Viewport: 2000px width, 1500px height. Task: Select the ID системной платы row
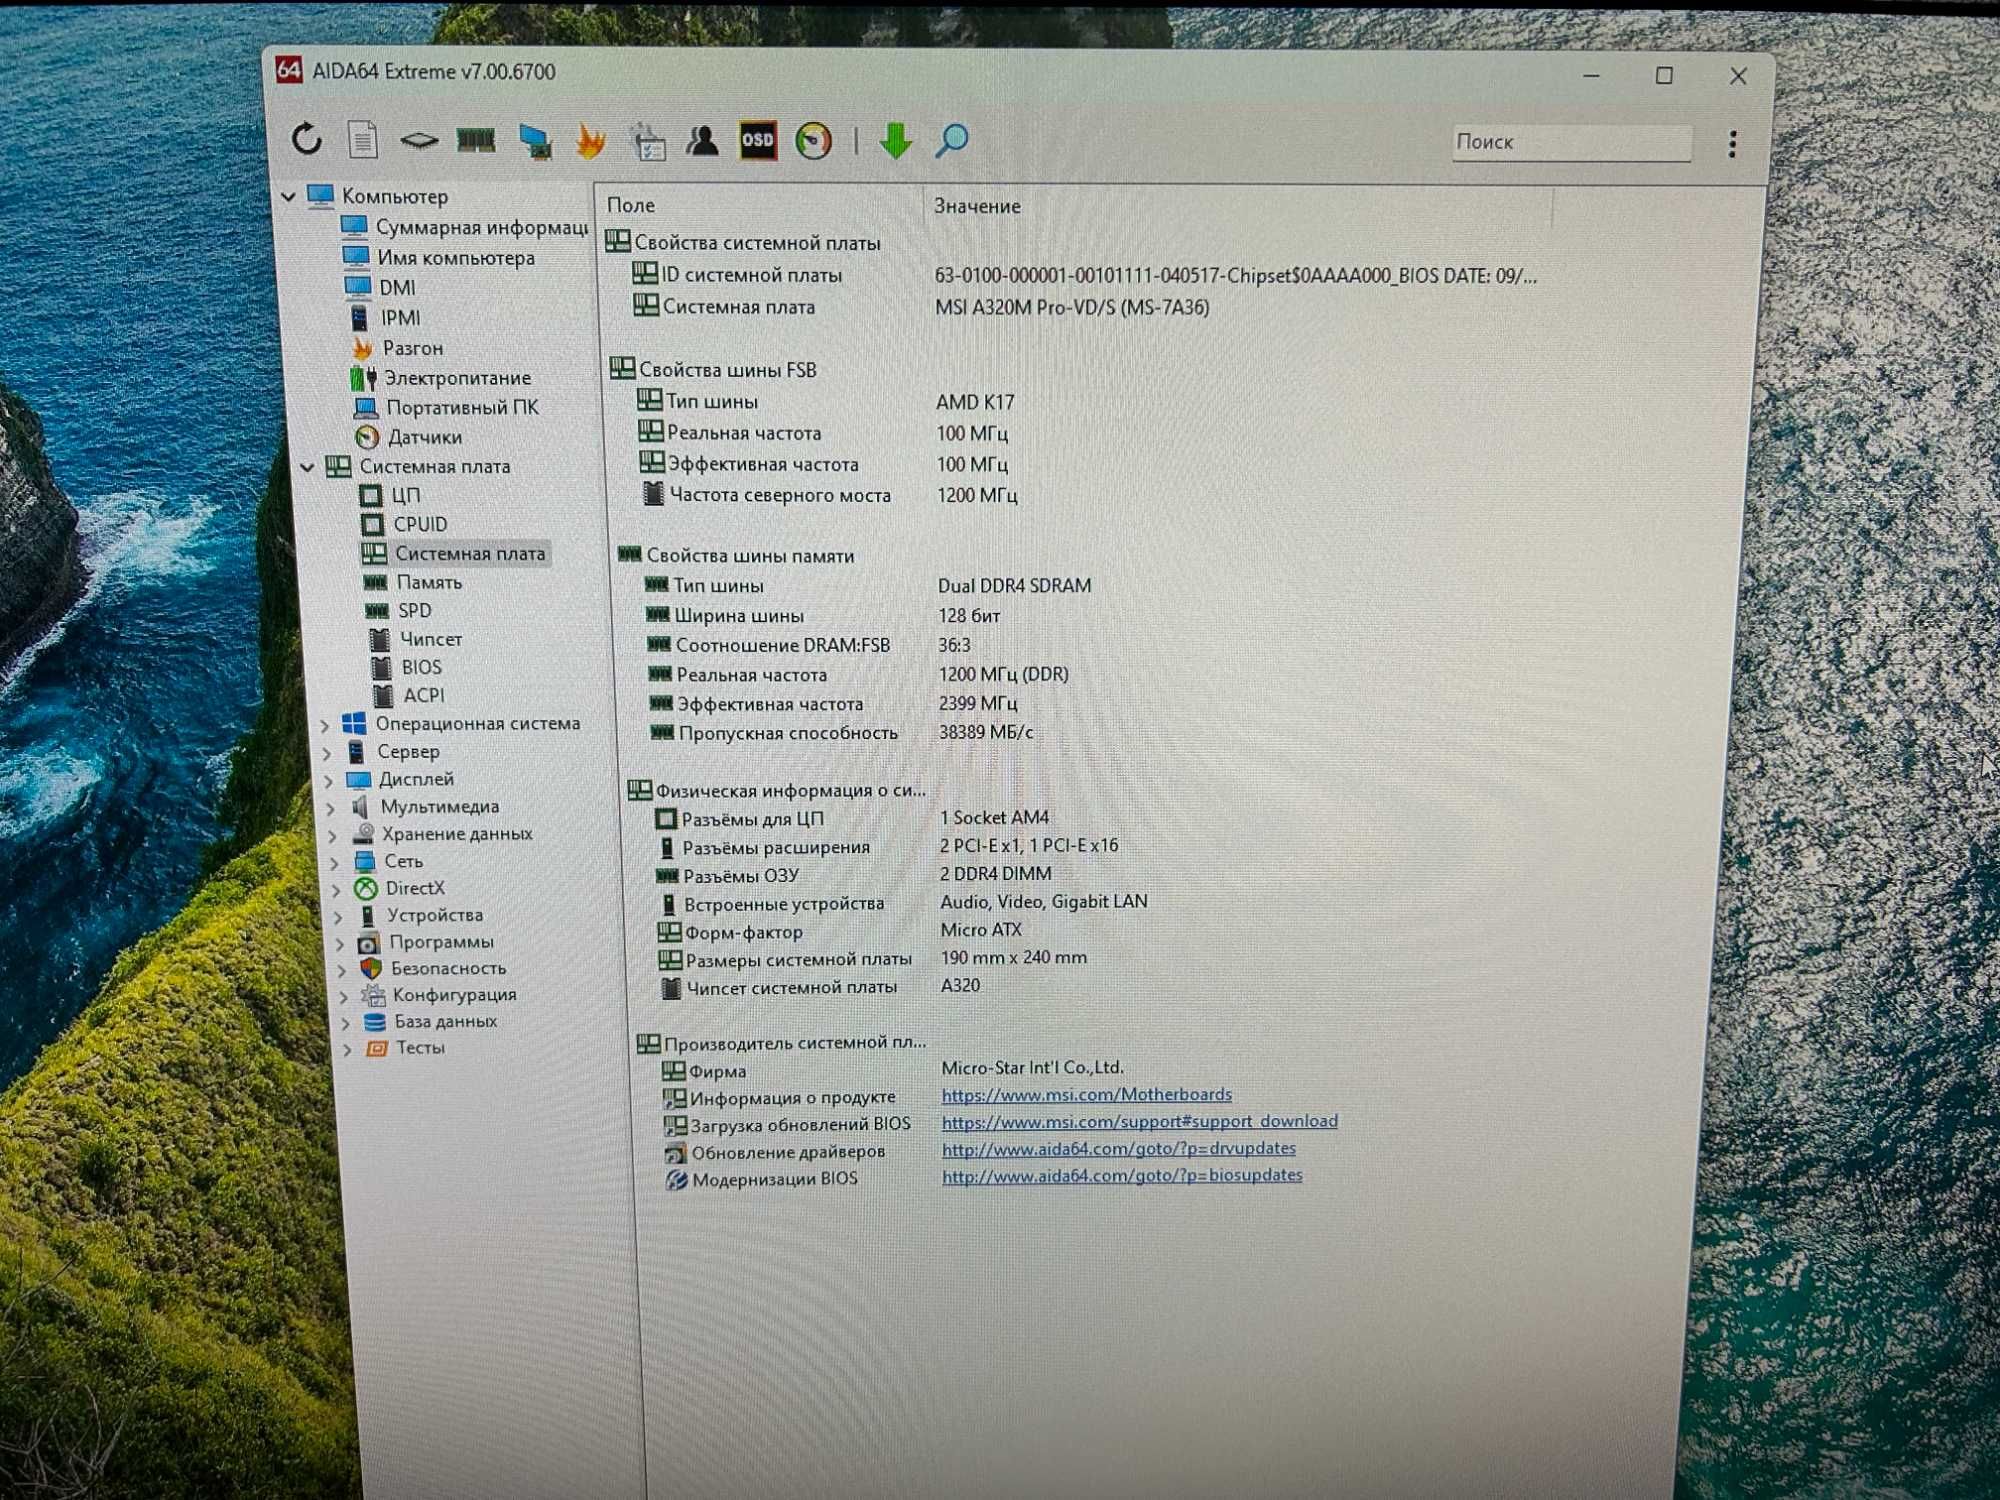(1085, 275)
